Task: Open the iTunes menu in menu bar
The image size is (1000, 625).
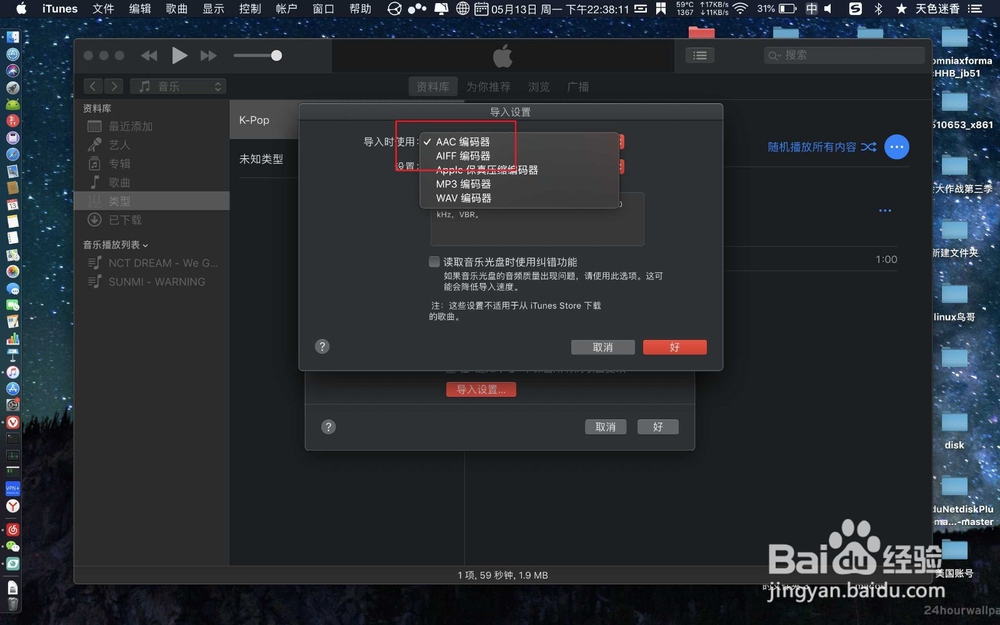Action: point(60,8)
